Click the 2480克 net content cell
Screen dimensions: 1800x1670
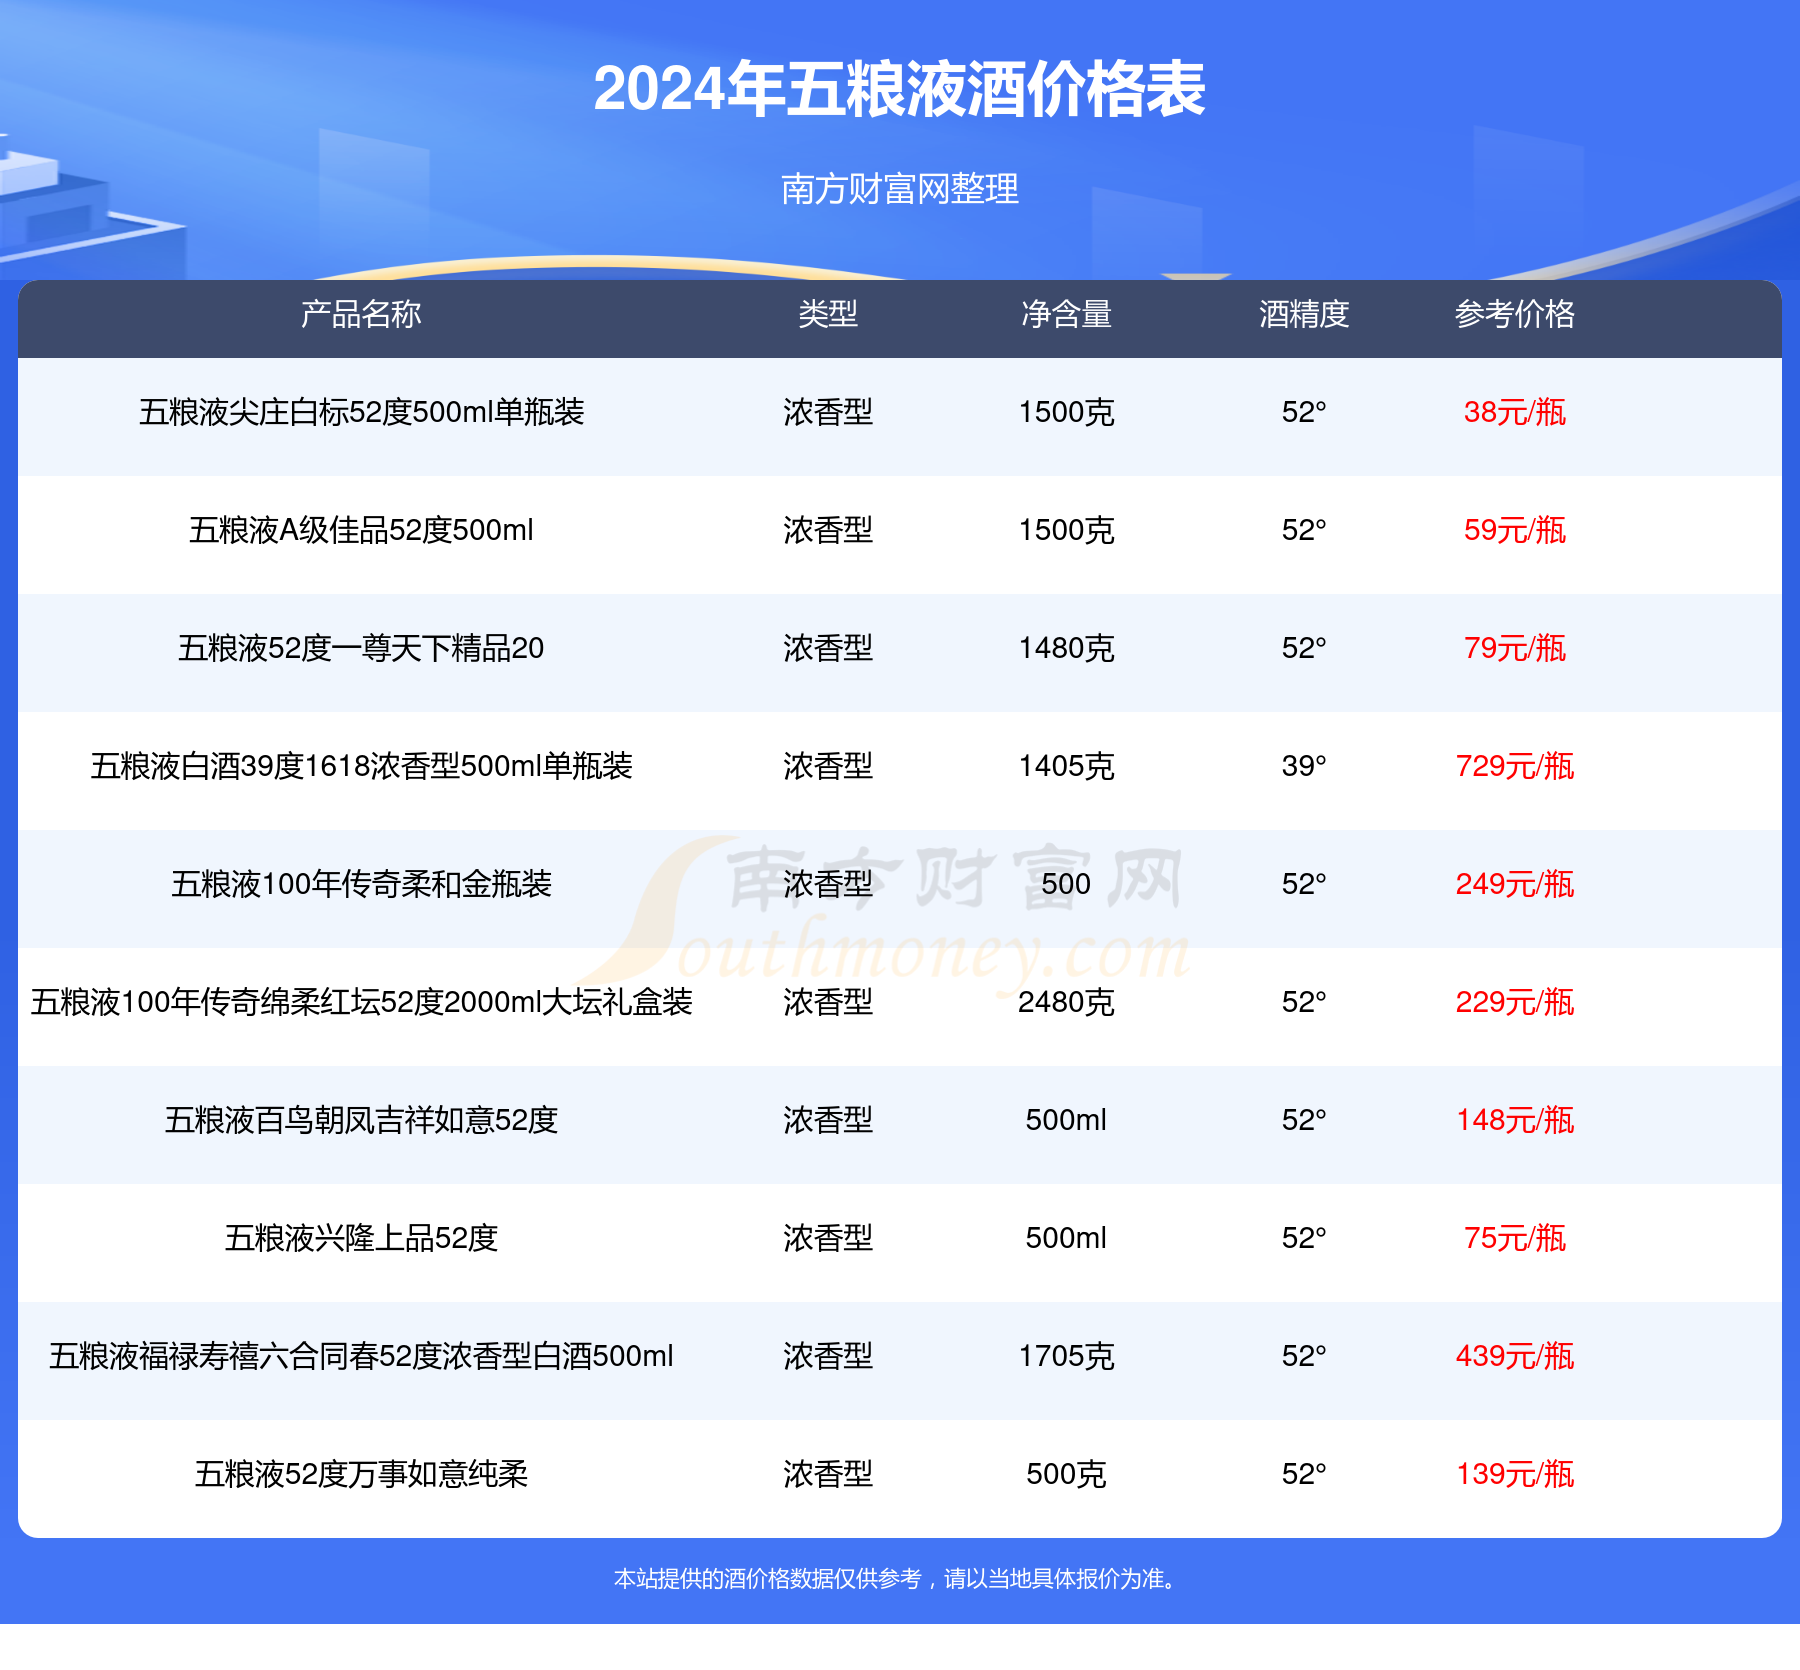tap(1066, 1002)
